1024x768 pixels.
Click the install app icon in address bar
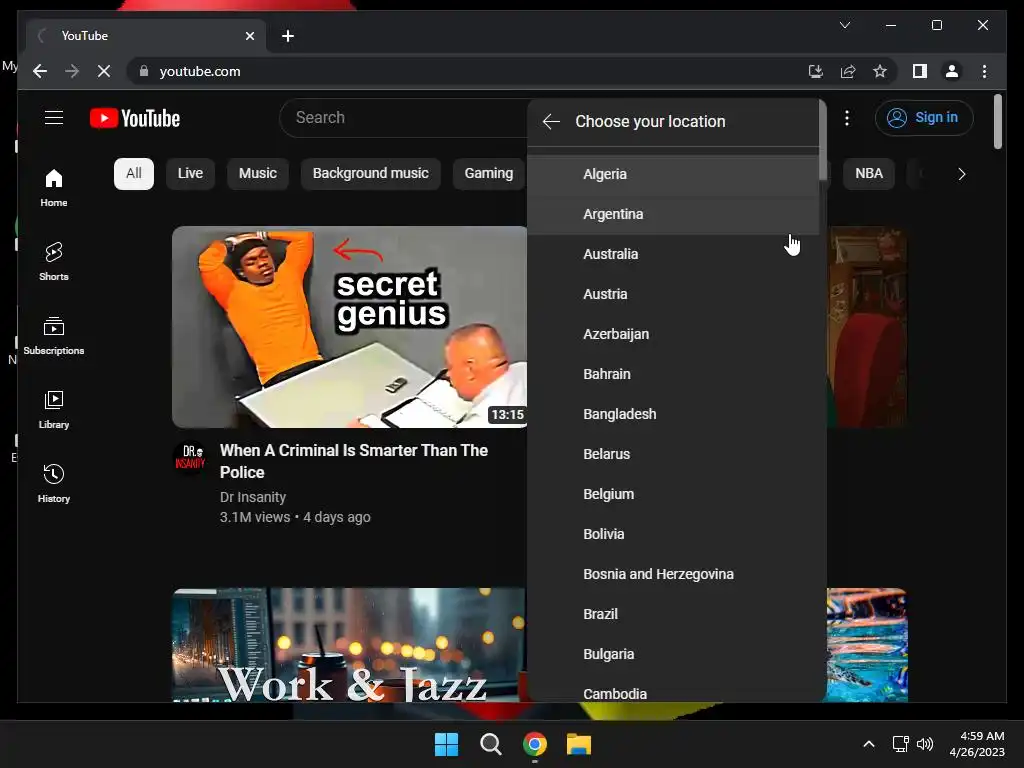point(815,71)
